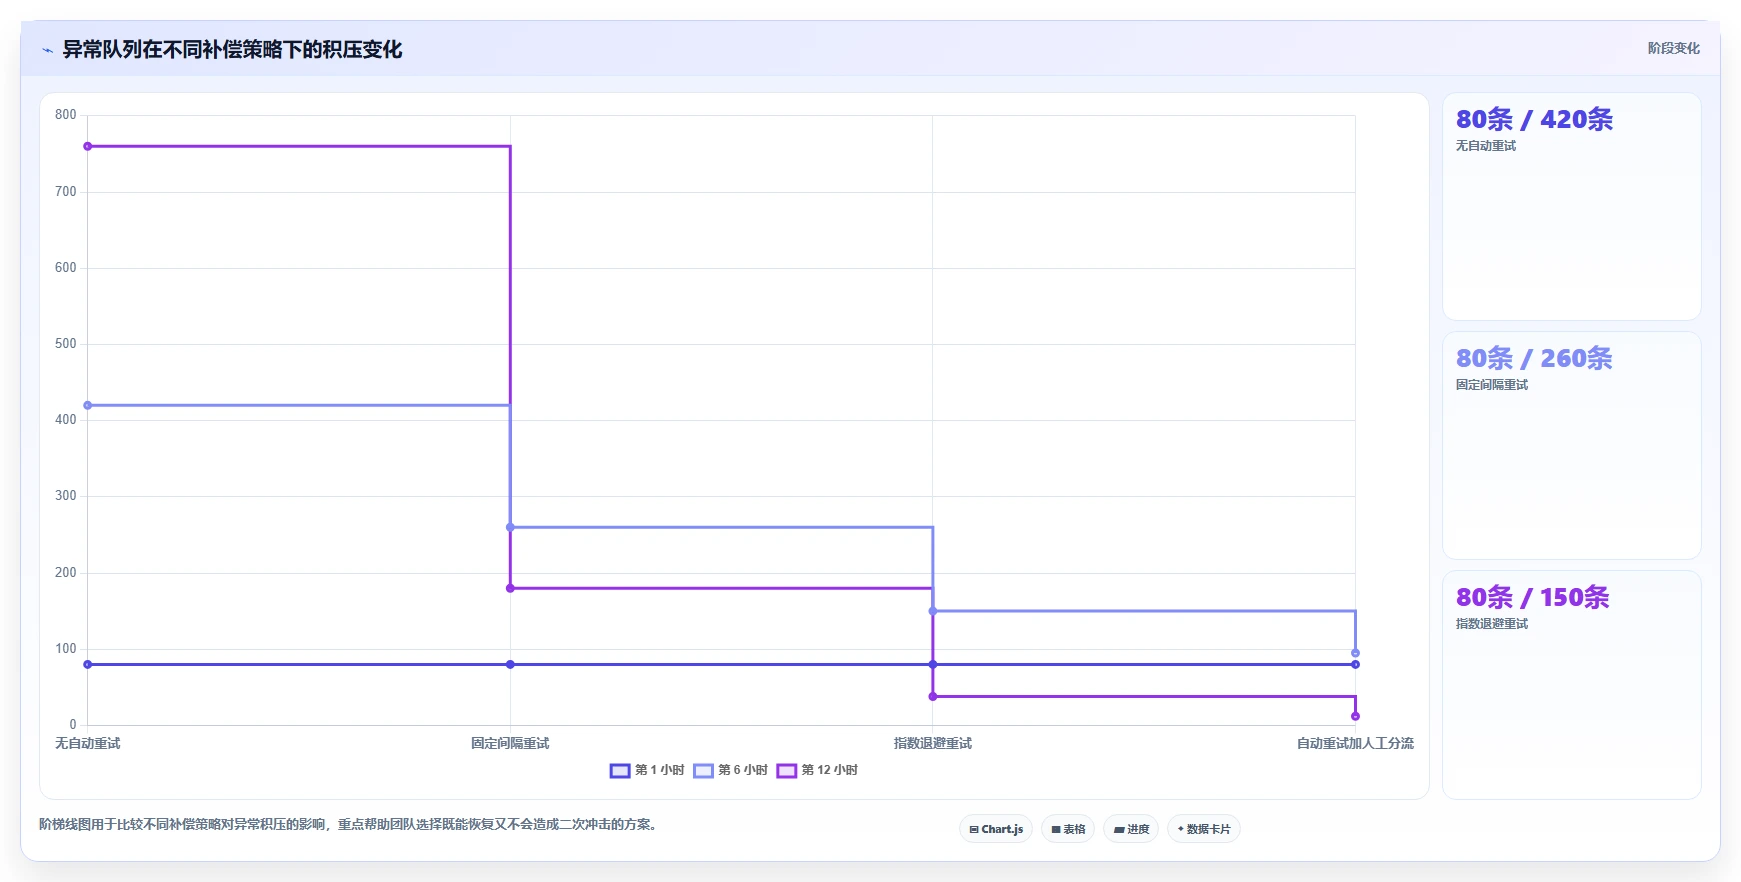Viewport: 1741px width, 882px height.
Task: Click the 80 dark-blue point at 指数退避重试
Action: click(933, 664)
